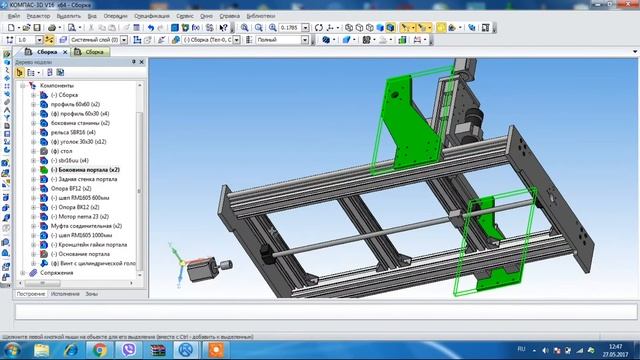Switch to the Построение tab
Screen dimensions: 640x360
[31, 294]
